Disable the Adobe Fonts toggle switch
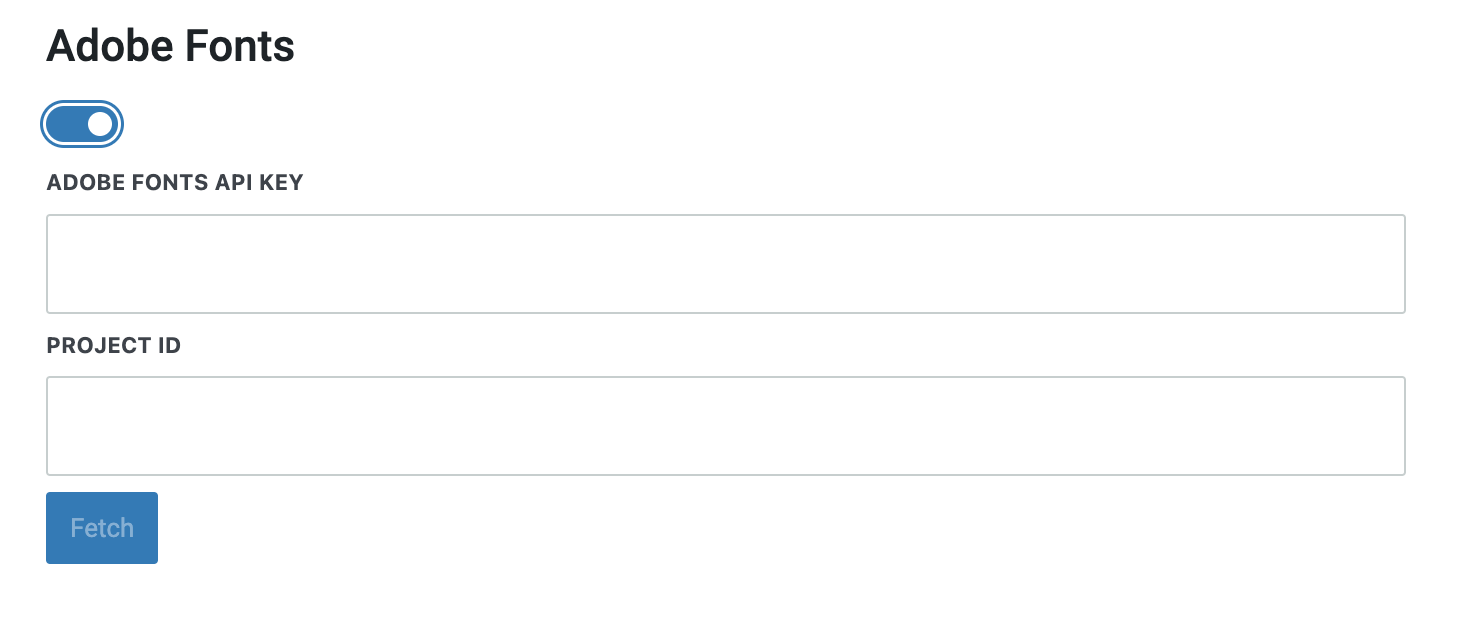 (x=82, y=124)
